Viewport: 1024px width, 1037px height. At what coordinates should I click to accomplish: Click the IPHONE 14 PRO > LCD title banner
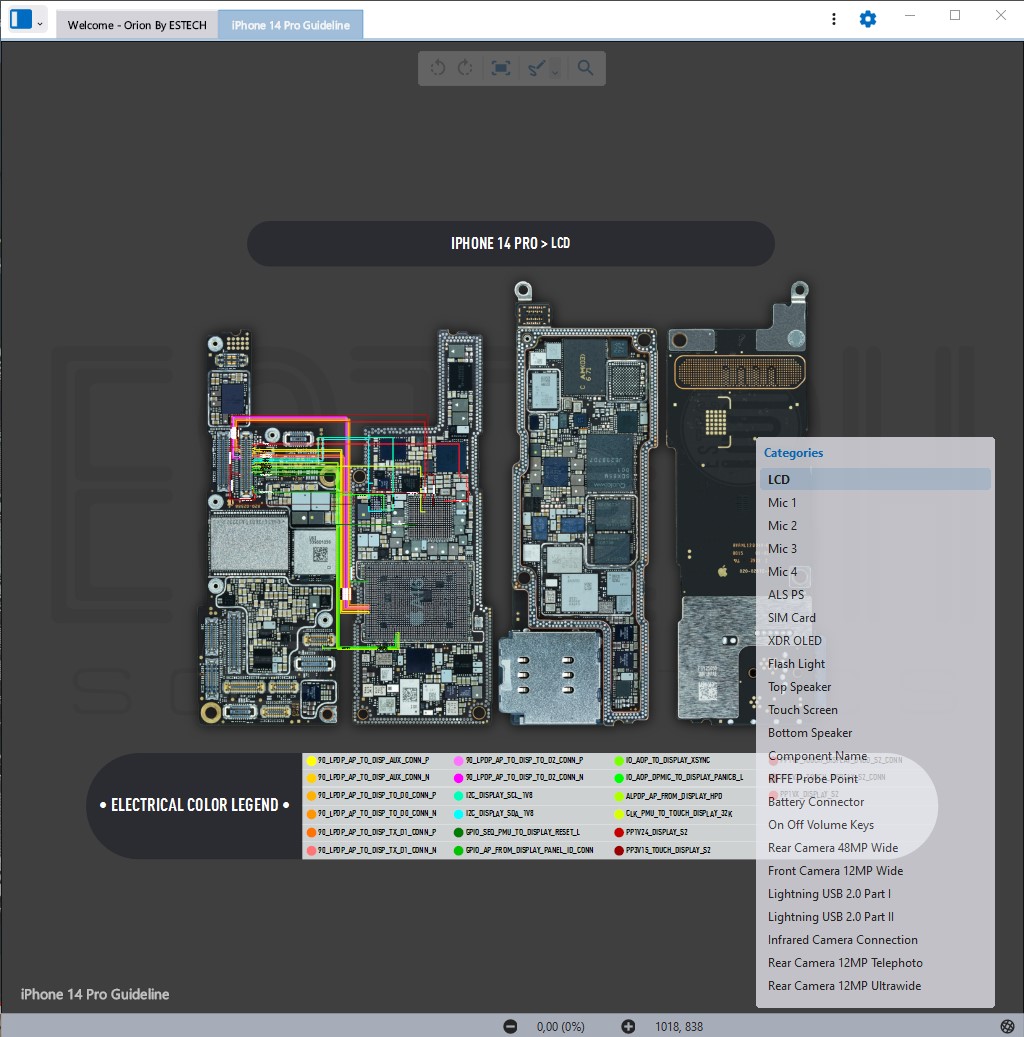(511, 243)
